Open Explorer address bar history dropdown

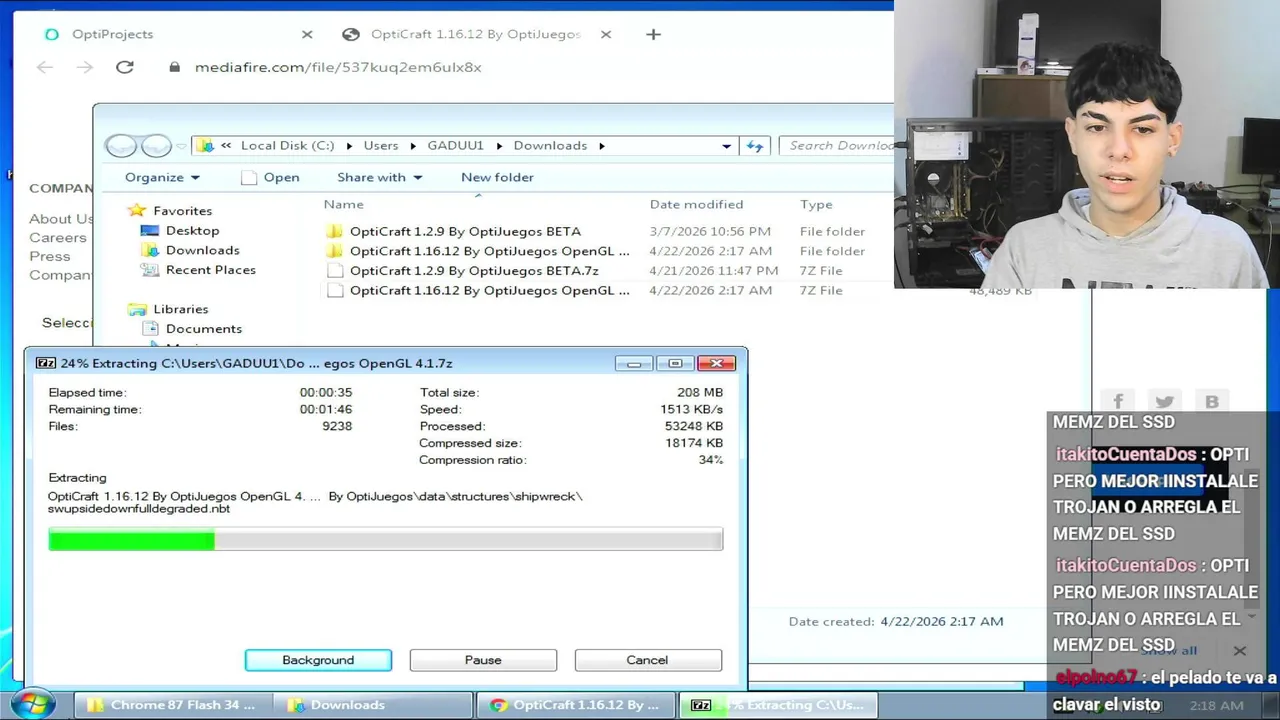coord(726,146)
